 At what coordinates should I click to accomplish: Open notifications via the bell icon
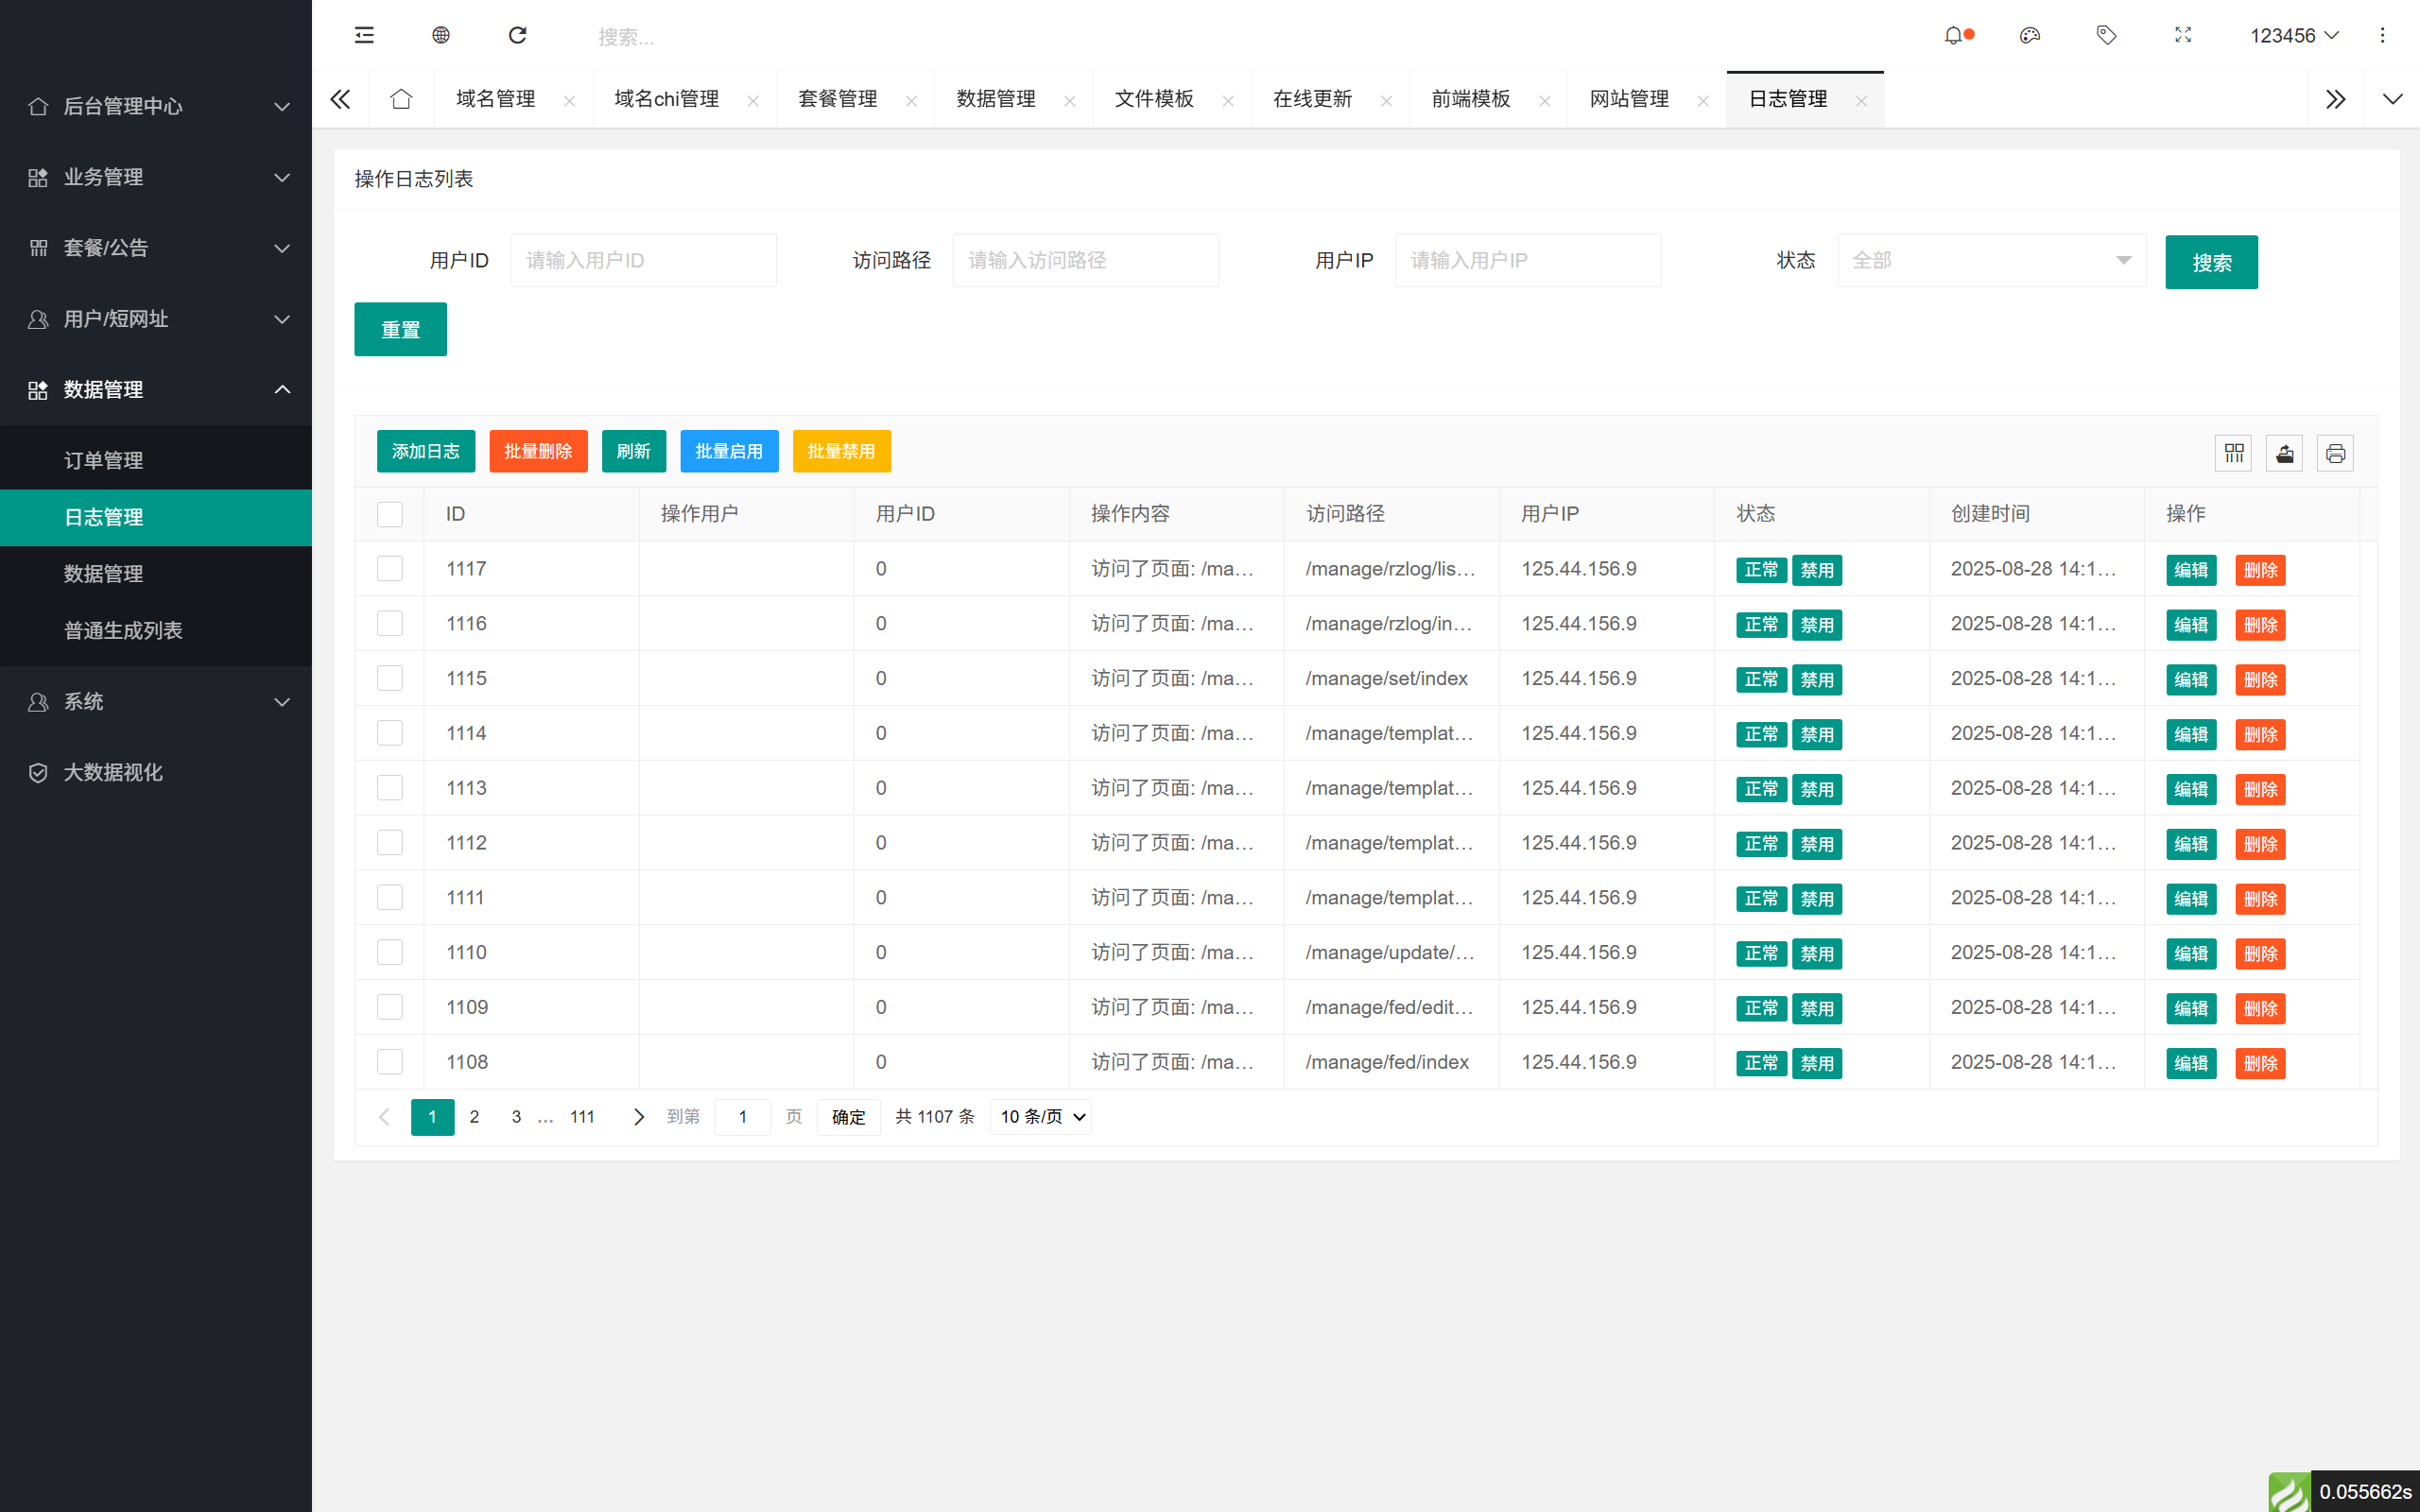pos(1954,35)
